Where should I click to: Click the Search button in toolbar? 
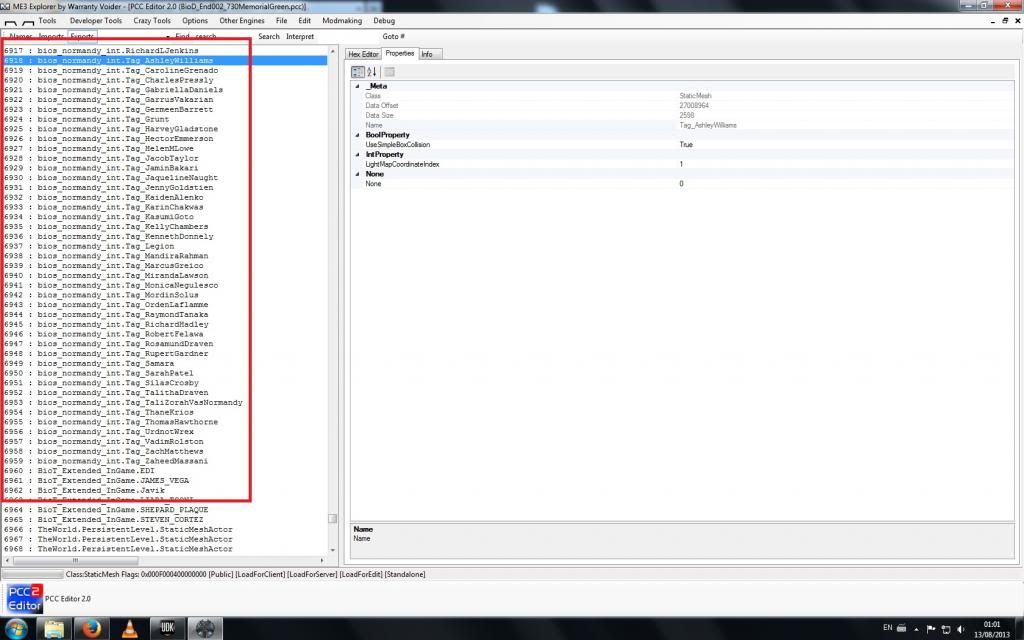(x=269, y=36)
